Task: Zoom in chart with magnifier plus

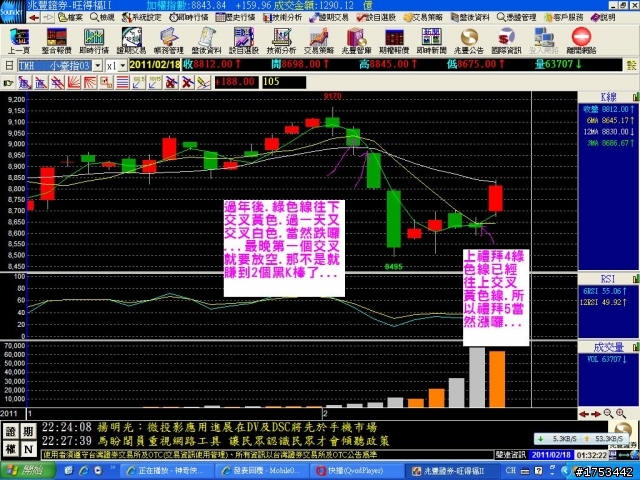Action: [x=620, y=413]
